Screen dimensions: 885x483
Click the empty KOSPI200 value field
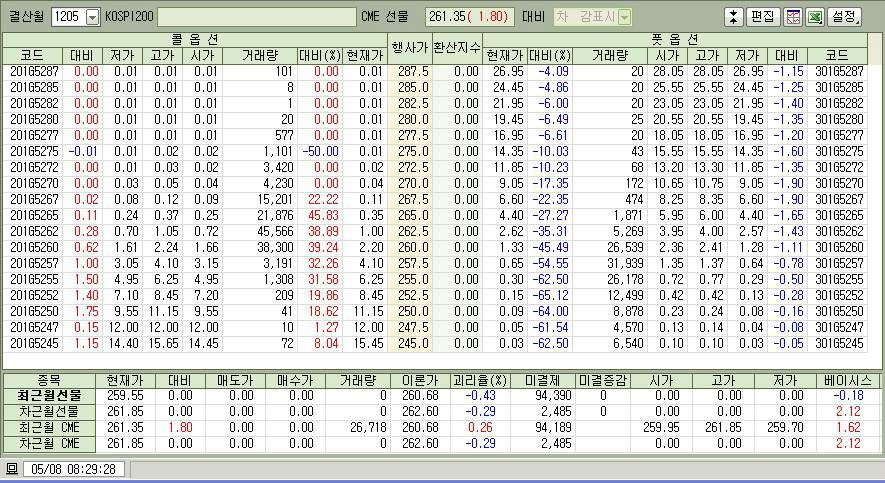pos(256,17)
